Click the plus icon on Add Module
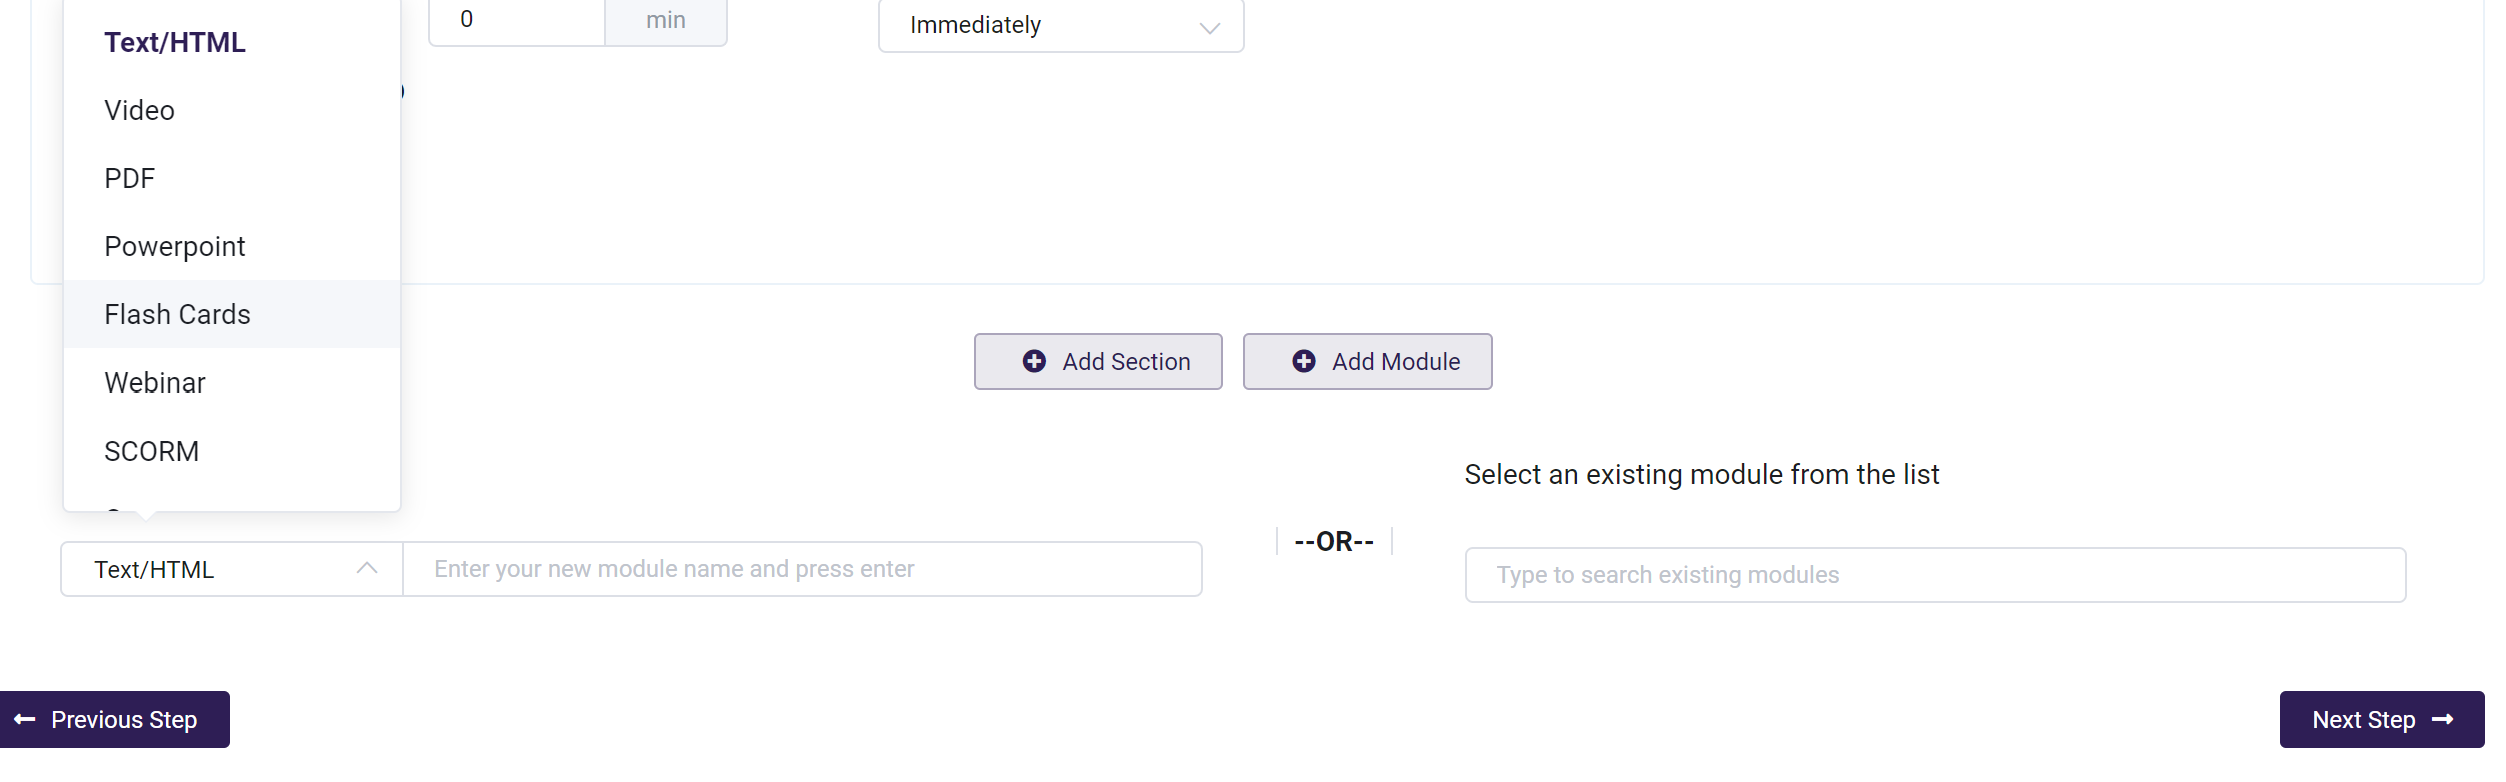 [1303, 361]
